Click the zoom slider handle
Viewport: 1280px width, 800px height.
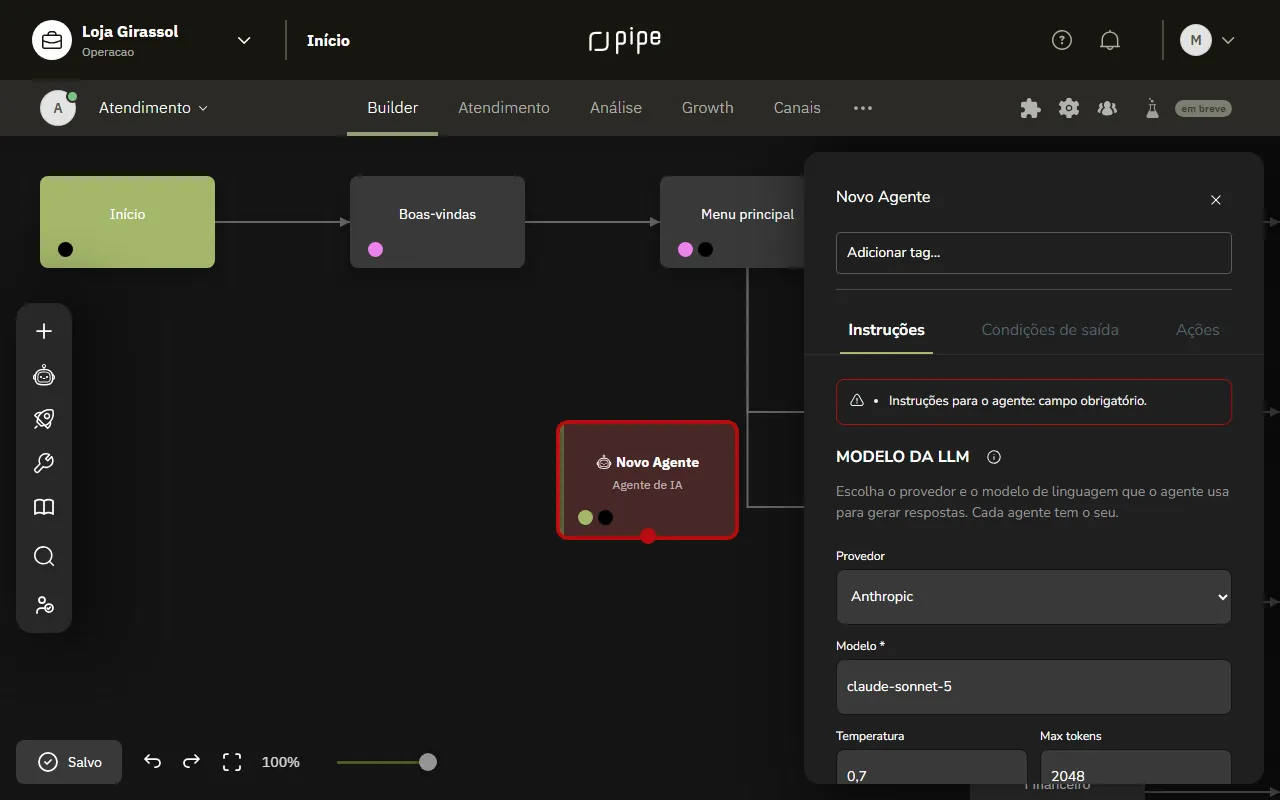tap(428, 762)
